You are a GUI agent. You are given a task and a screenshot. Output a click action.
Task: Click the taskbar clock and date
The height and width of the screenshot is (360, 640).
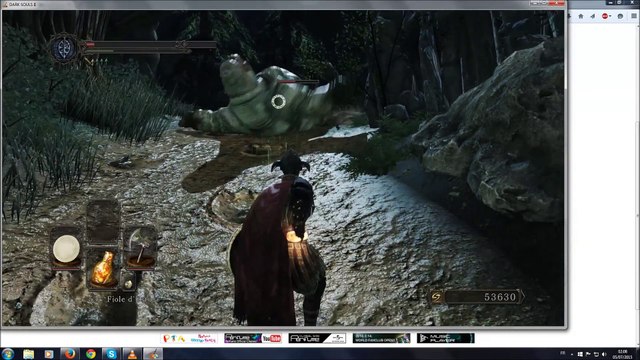[622, 354]
